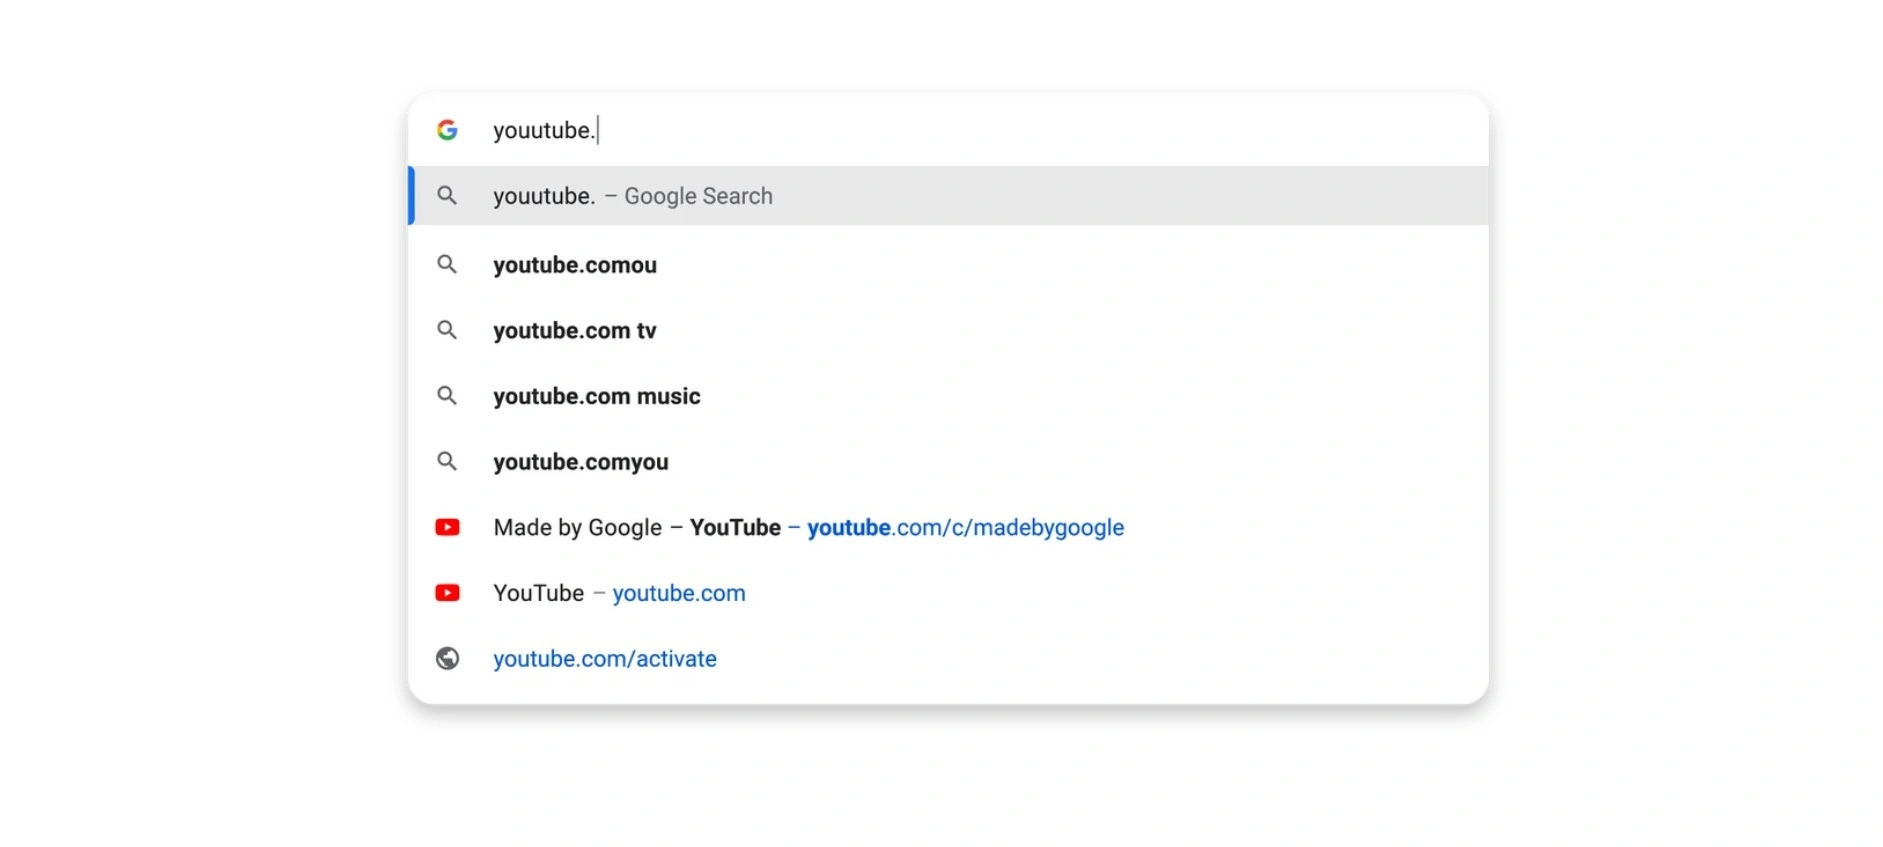Click magnifier icon next to 'youtube.com tv'
This screenshot has width=1883, height=847.
pyautogui.click(x=447, y=330)
